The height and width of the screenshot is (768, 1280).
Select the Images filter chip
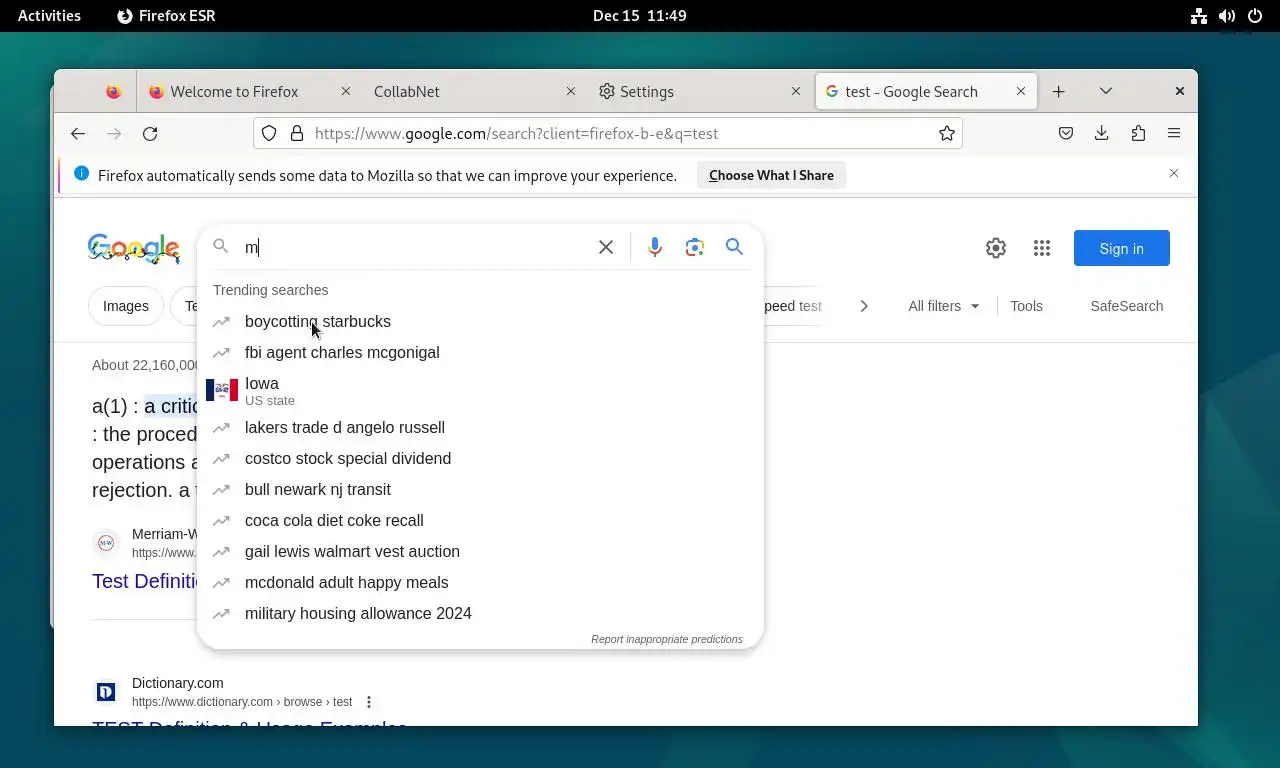click(x=126, y=306)
